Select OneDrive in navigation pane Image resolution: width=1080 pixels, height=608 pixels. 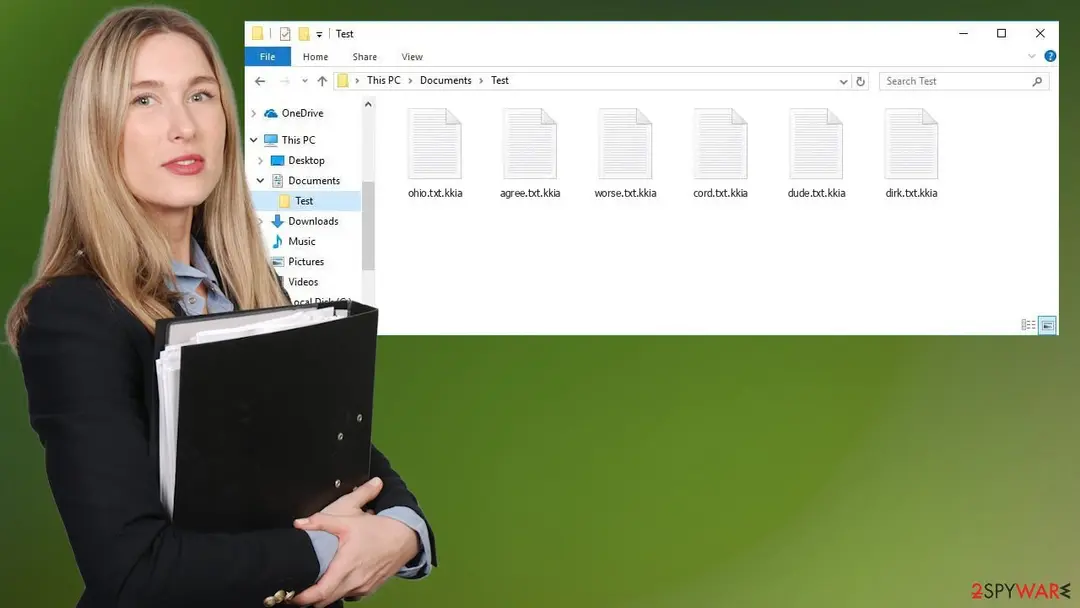coord(302,113)
